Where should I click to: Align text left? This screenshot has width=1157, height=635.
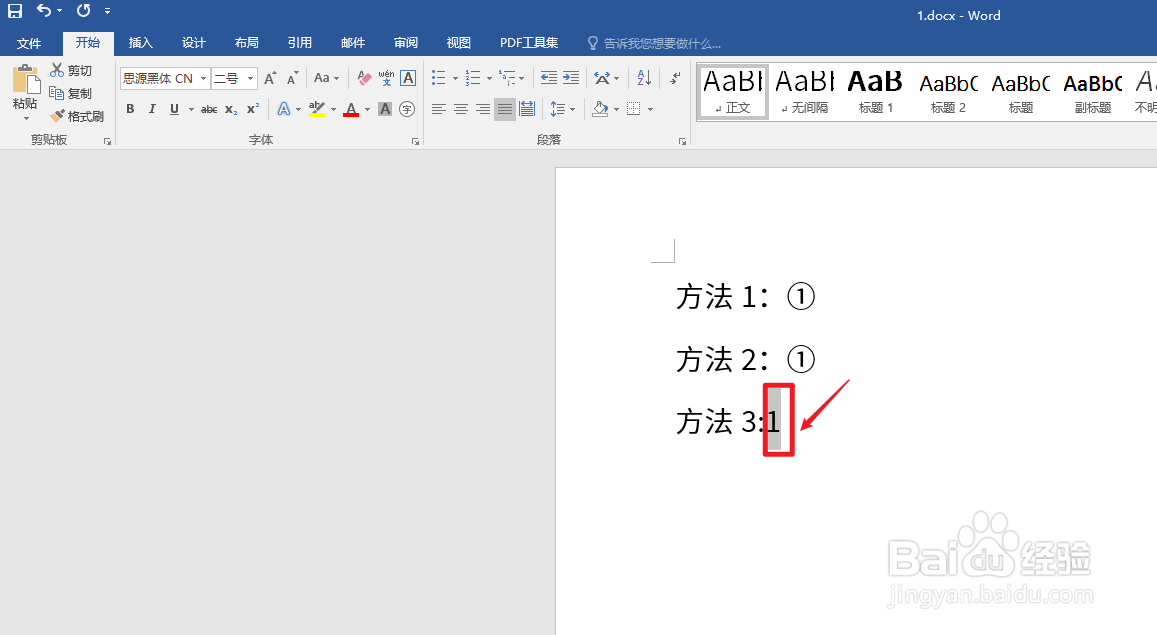coord(438,109)
